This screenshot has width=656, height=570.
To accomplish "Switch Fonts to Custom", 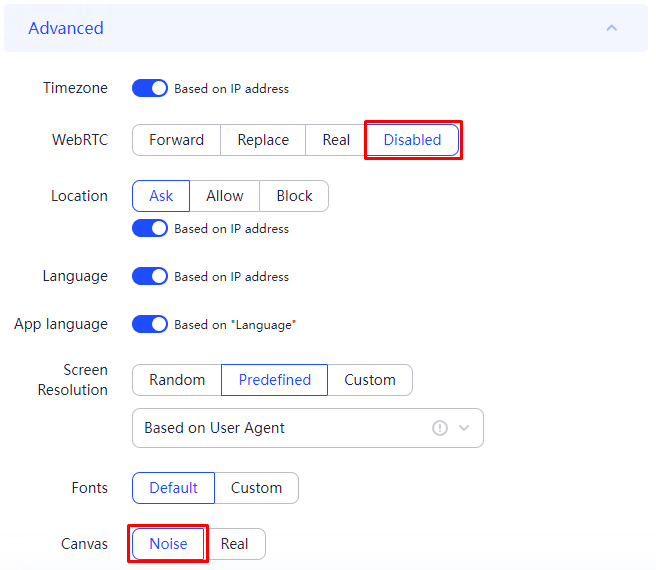I will 256,488.
